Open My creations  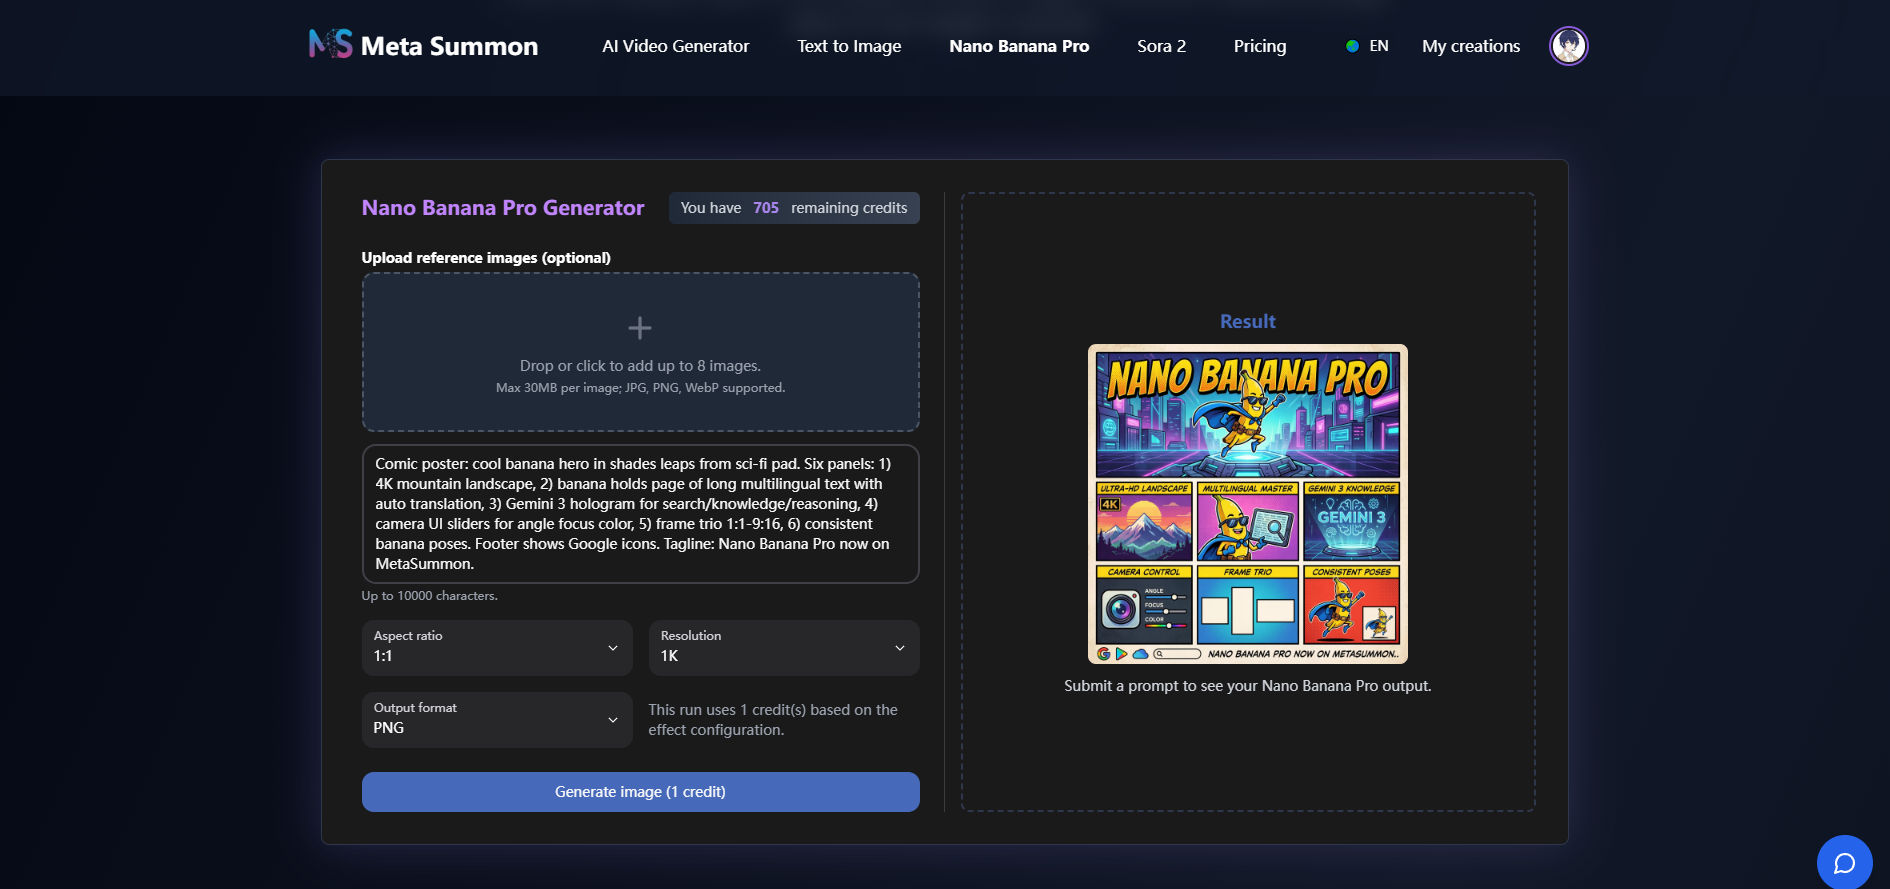tap(1471, 46)
